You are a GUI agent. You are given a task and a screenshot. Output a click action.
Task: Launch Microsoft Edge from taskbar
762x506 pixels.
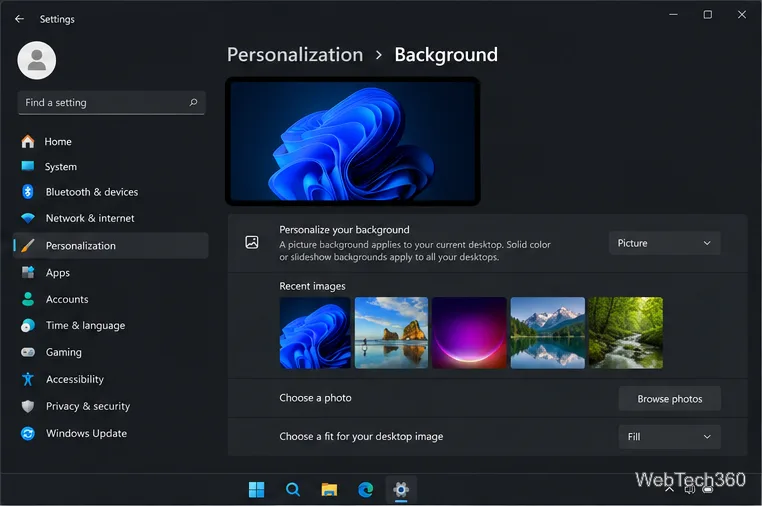pyautogui.click(x=365, y=489)
